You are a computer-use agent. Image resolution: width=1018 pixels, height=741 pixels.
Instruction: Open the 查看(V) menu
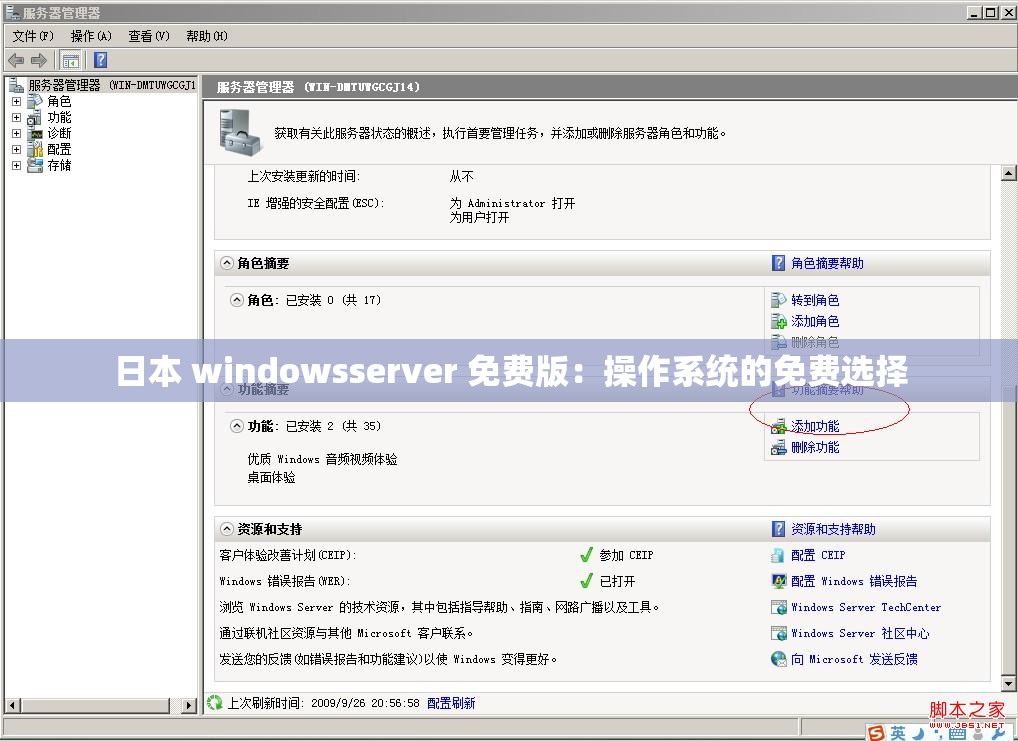tap(149, 36)
